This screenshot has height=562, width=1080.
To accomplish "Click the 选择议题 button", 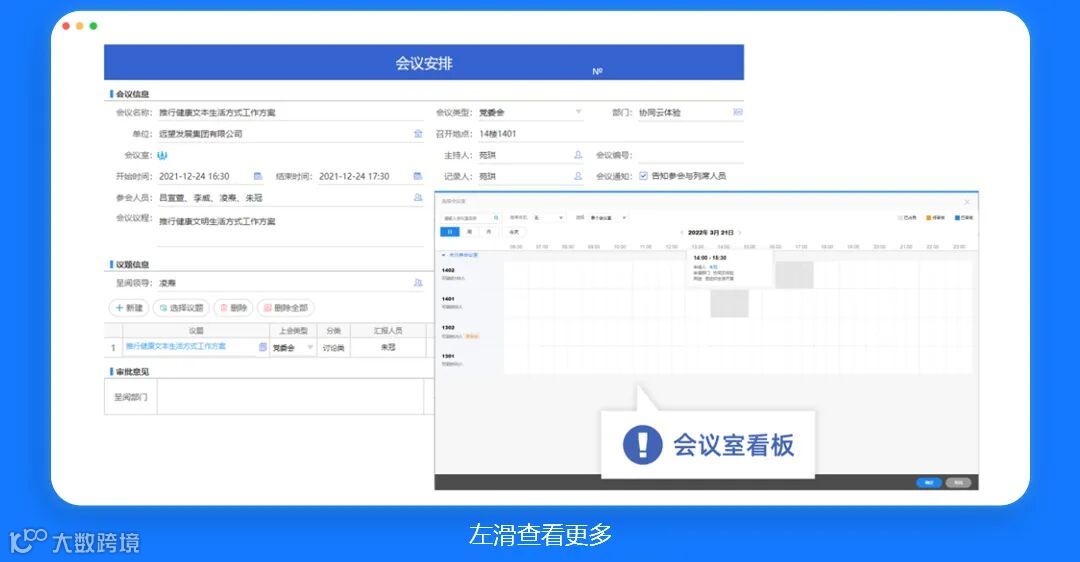I will 181,308.
